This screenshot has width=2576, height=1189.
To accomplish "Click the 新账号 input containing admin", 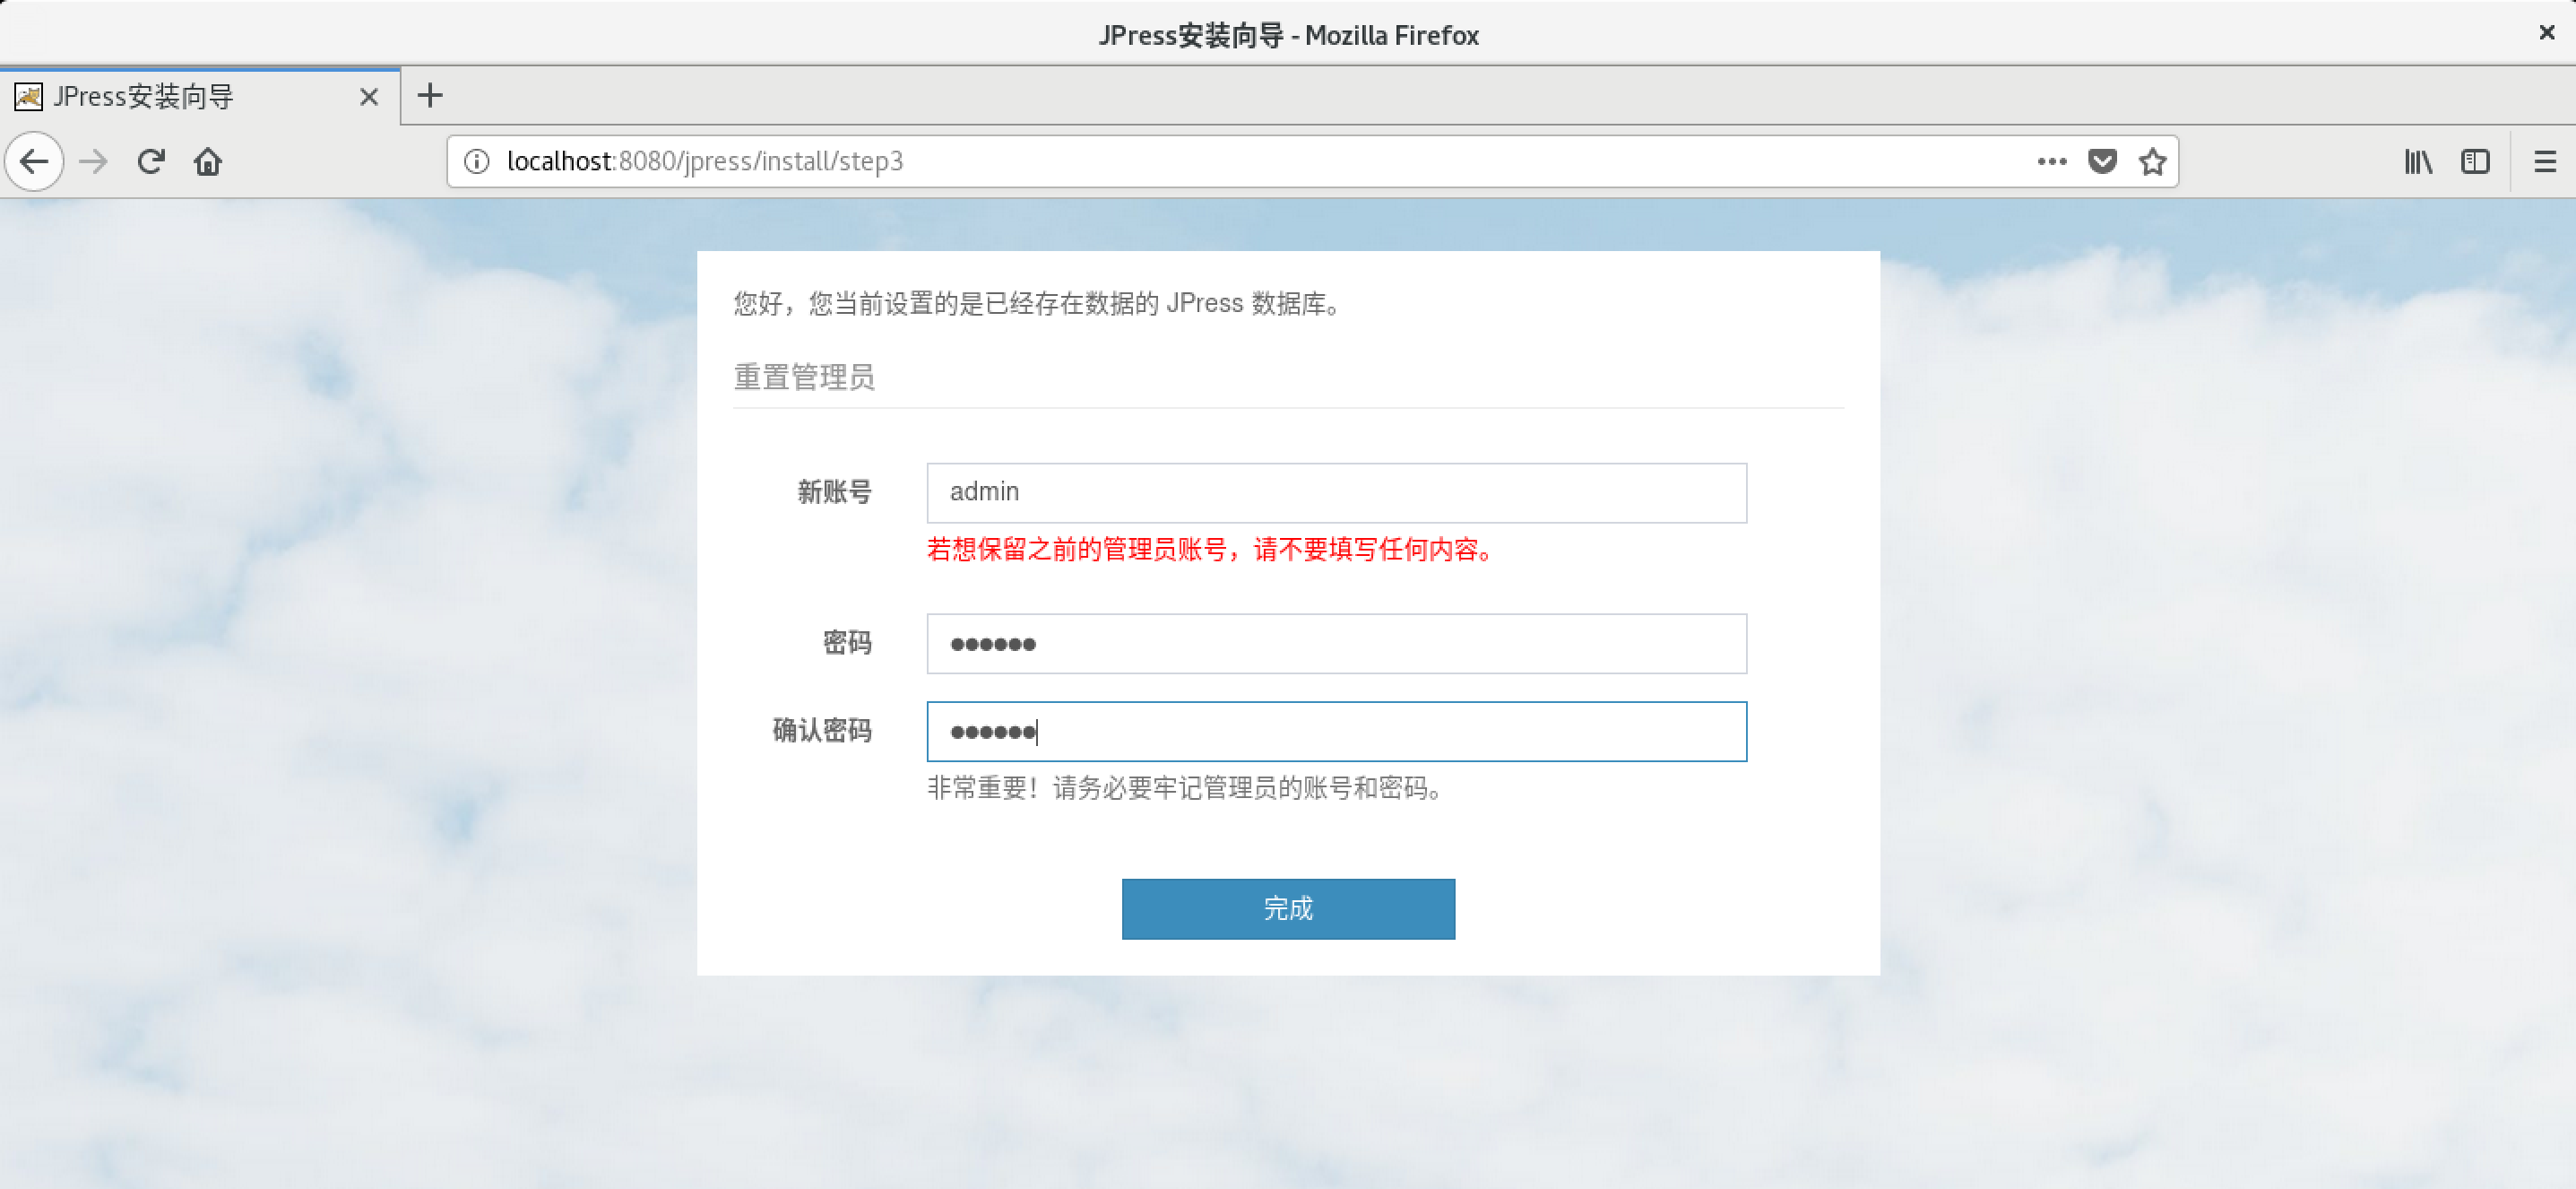I will tap(1336, 492).
